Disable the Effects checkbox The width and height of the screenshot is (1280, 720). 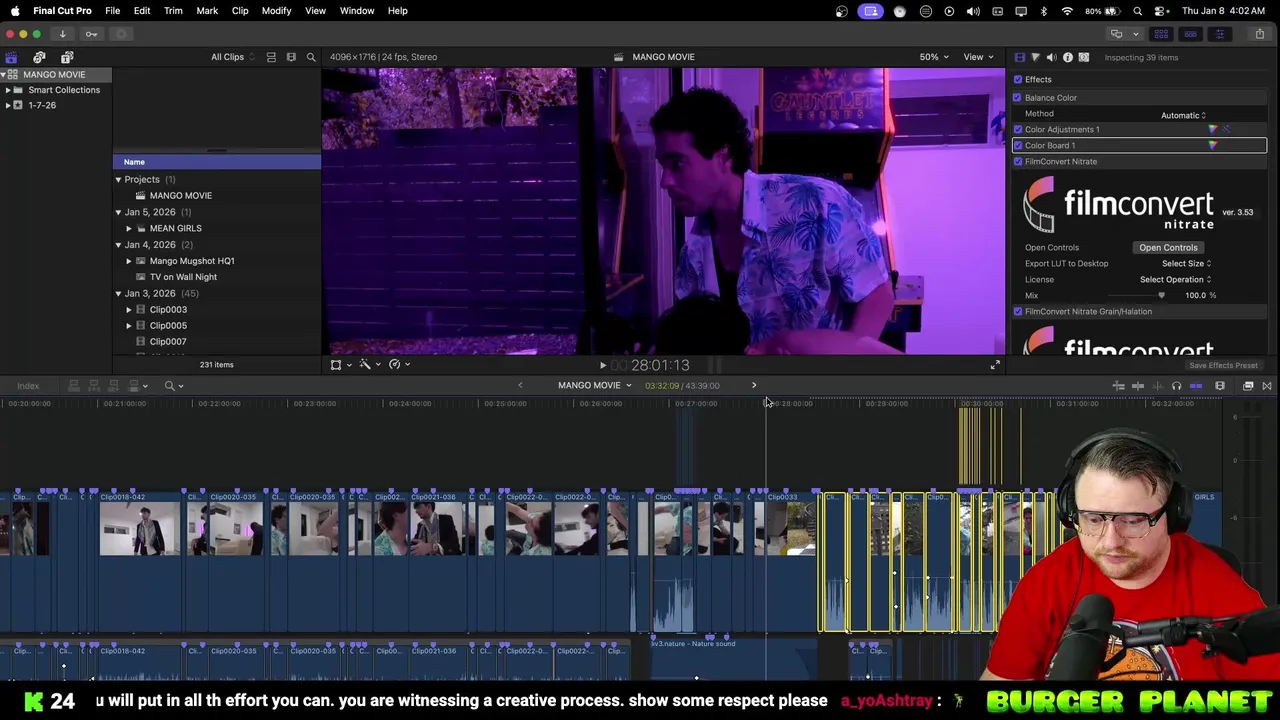(x=1018, y=79)
